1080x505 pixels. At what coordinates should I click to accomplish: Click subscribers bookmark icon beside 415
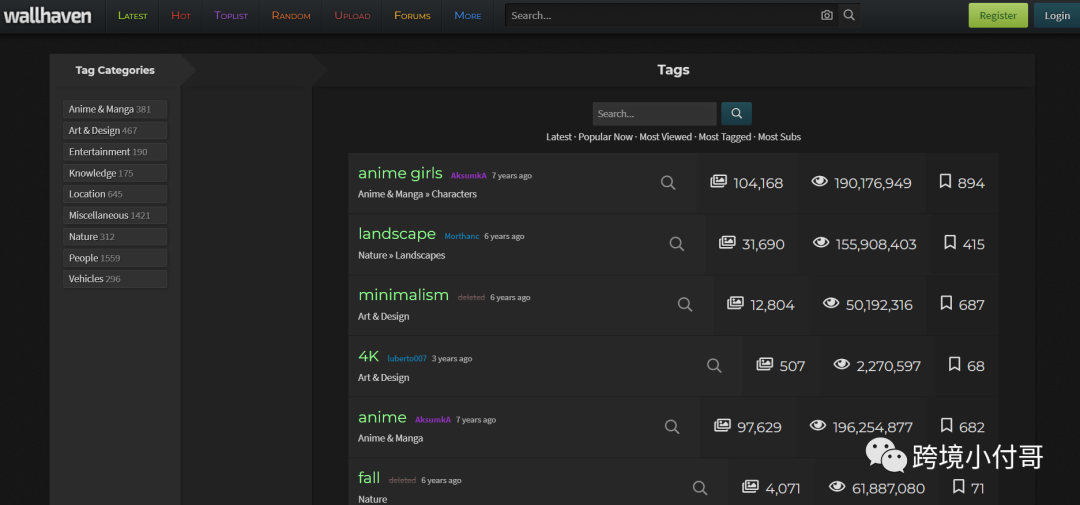pyautogui.click(x=951, y=243)
